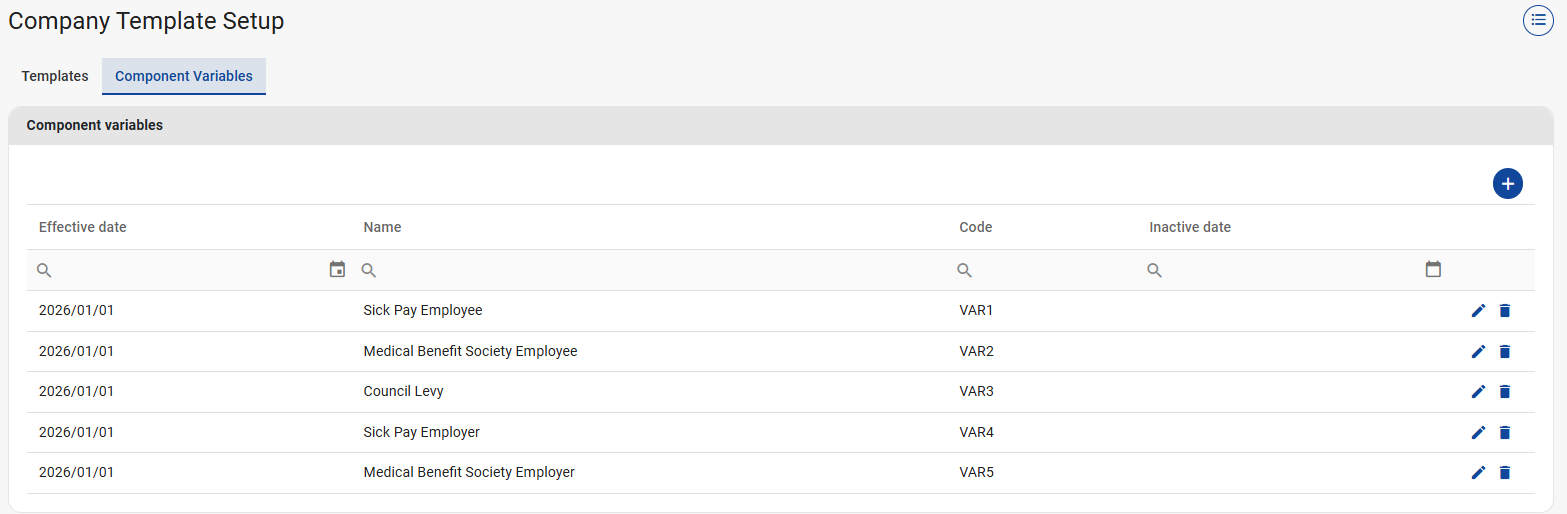Click the add component variable plus button
This screenshot has width=1567, height=514.
[x=1507, y=184]
